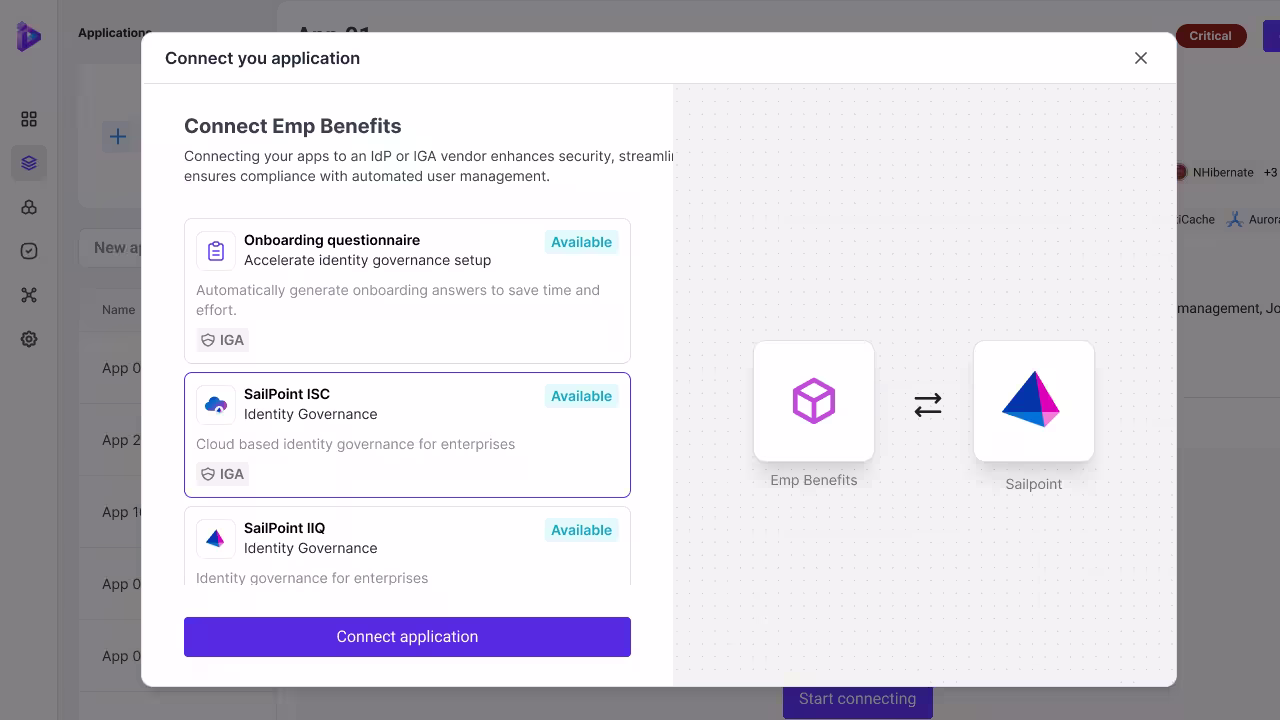1280x720 pixels.
Task: Click the Critical badge in background page
Action: point(1210,36)
